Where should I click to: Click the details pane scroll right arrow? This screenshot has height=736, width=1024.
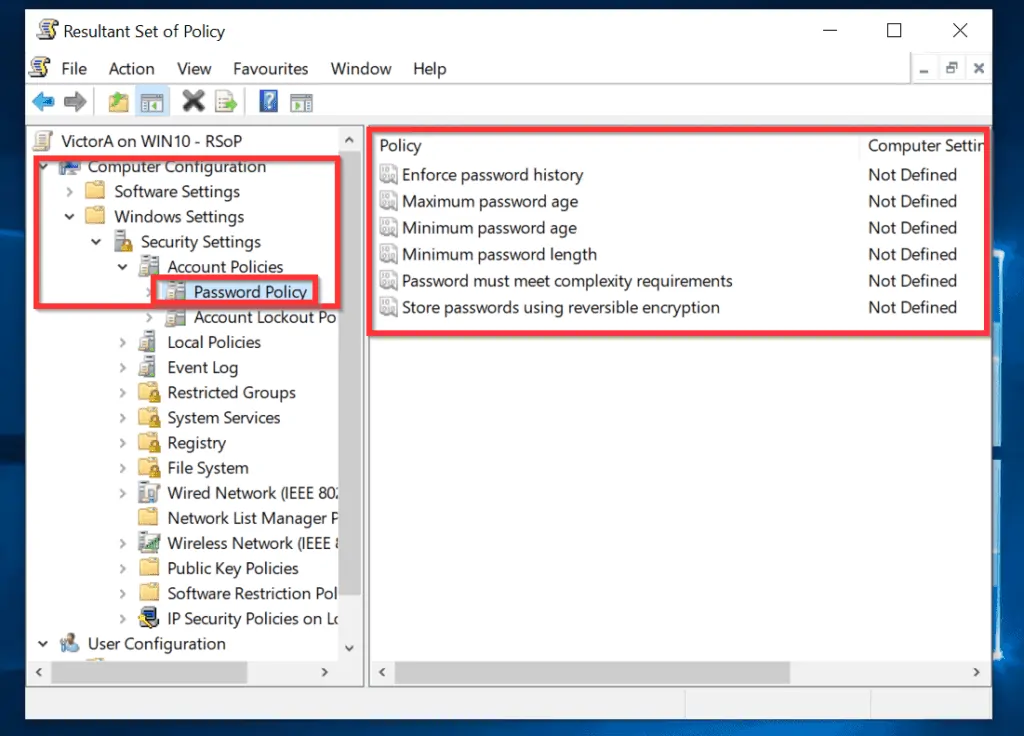pyautogui.click(x=976, y=672)
